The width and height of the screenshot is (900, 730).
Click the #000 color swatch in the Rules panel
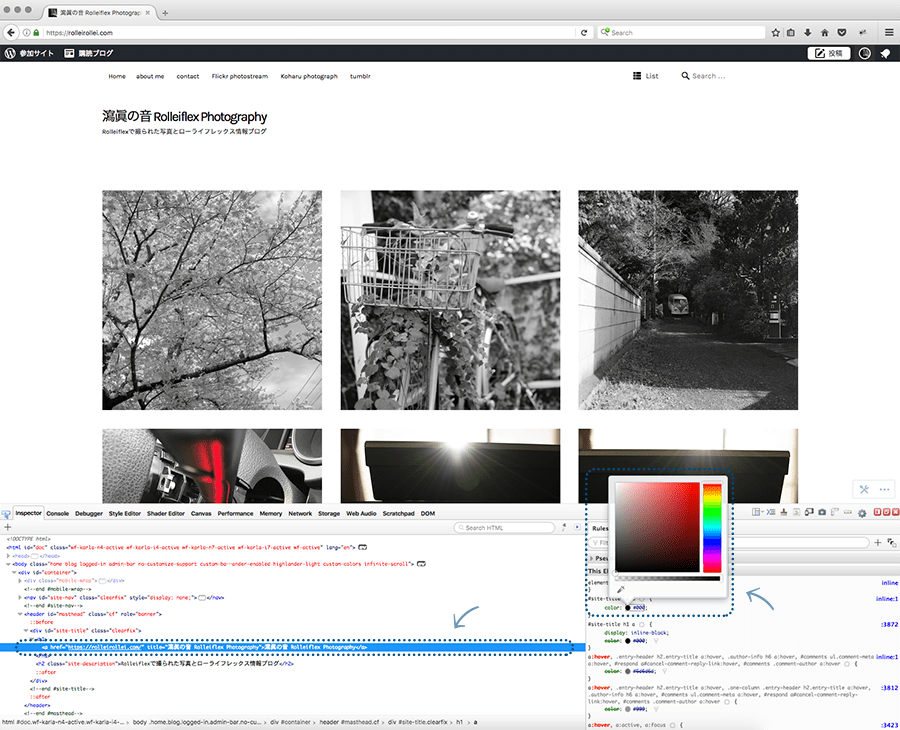[x=628, y=608]
